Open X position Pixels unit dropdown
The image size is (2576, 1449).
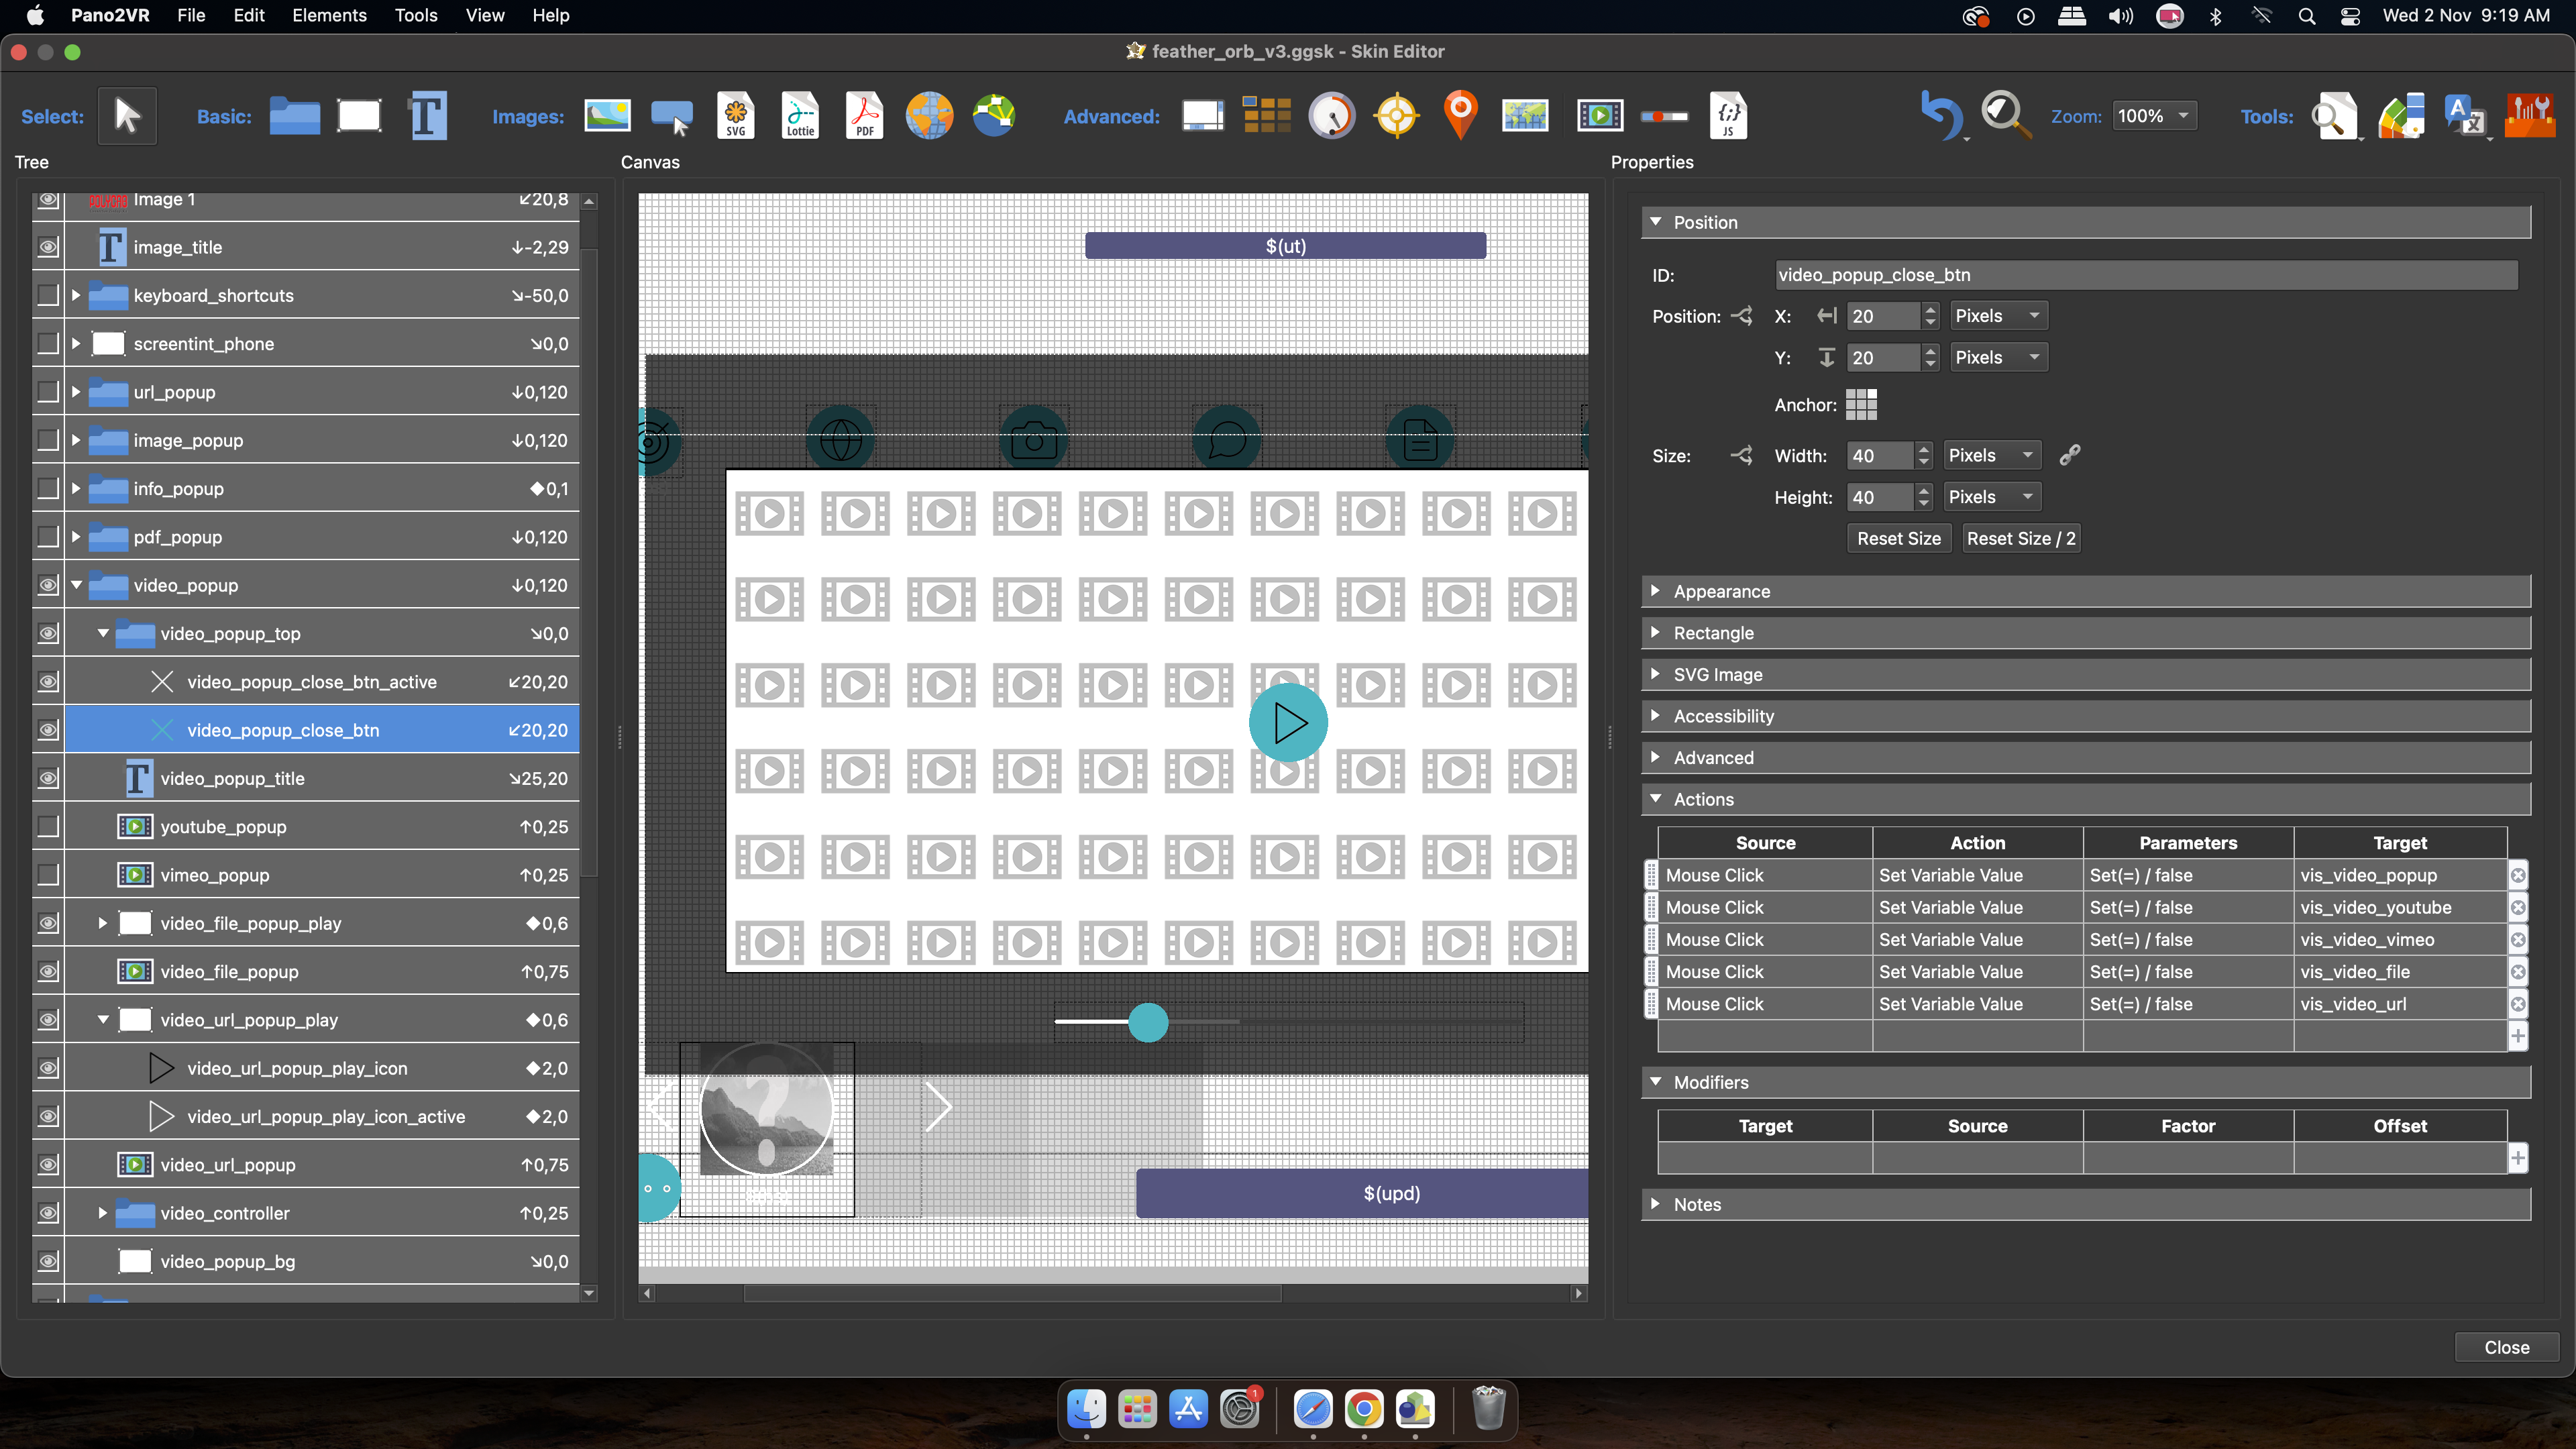click(x=1998, y=316)
